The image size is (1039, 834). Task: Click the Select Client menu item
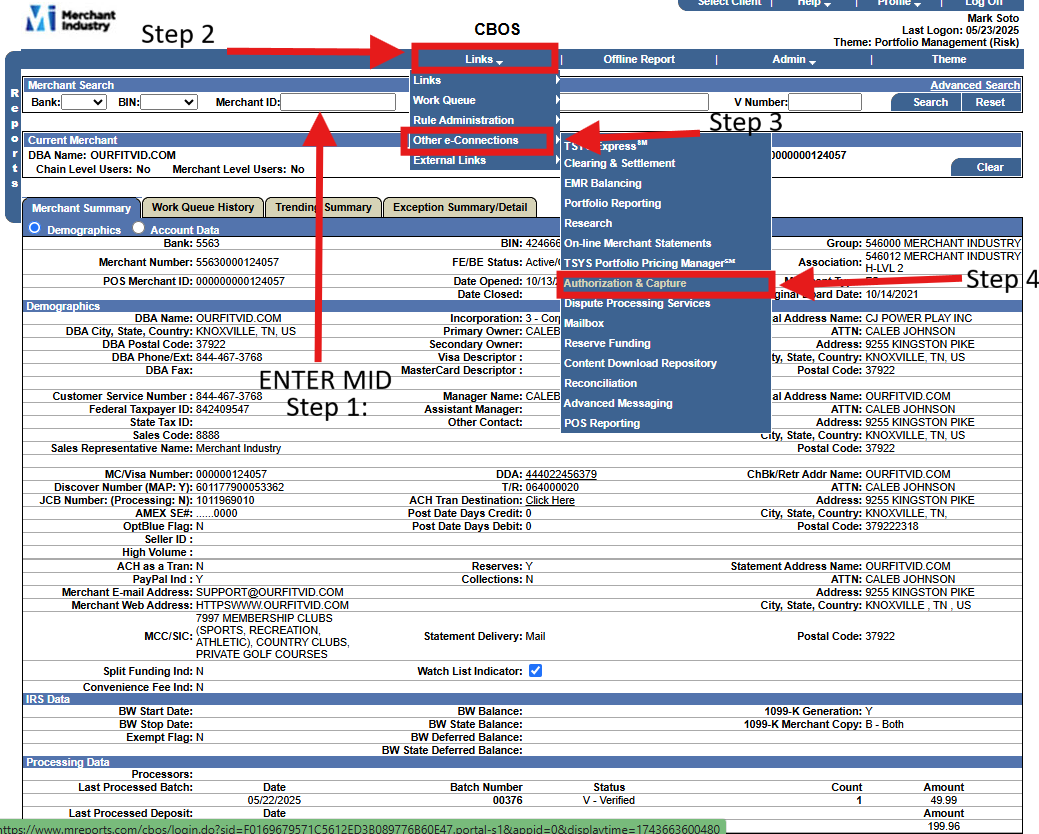point(729,3)
